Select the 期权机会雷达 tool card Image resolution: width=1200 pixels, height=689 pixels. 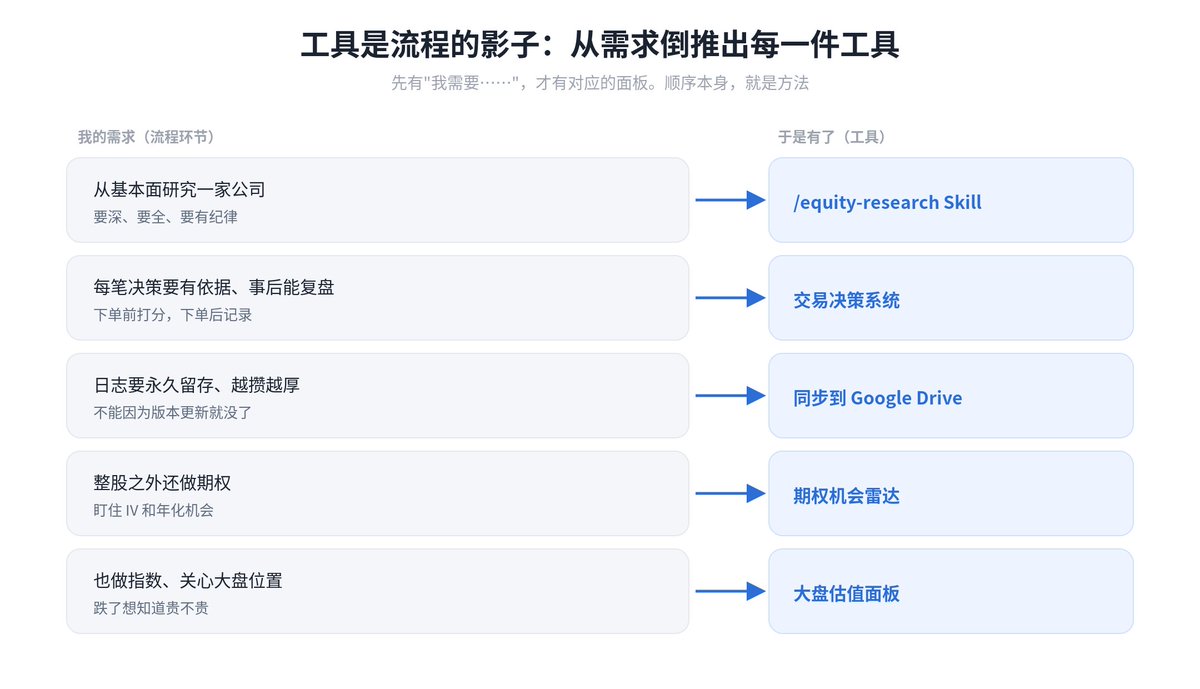(951, 493)
